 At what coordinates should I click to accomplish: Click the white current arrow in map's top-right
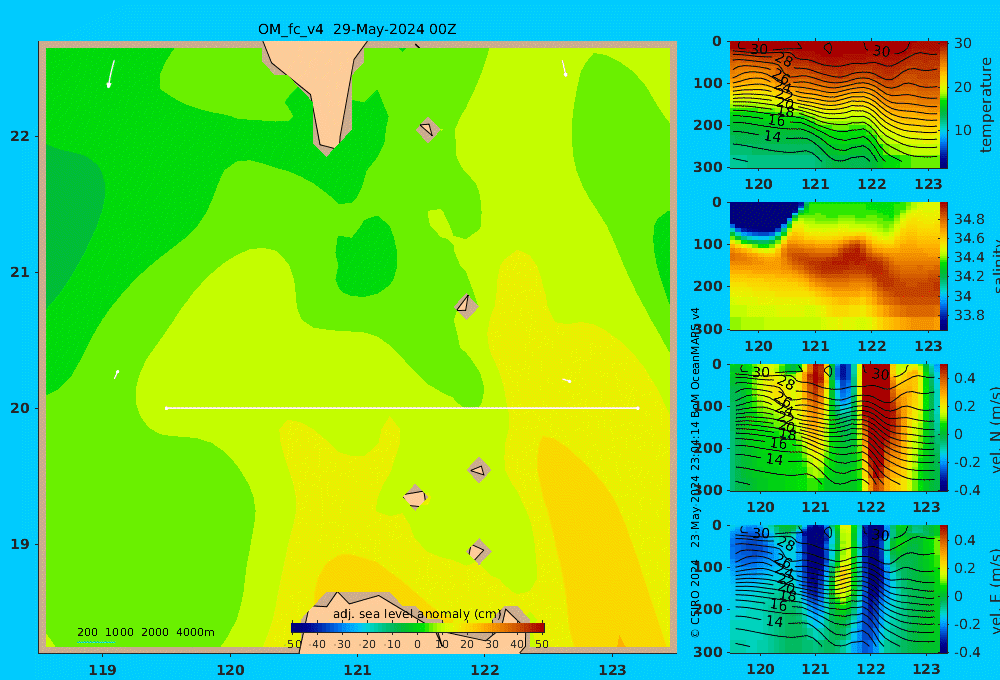[564, 68]
